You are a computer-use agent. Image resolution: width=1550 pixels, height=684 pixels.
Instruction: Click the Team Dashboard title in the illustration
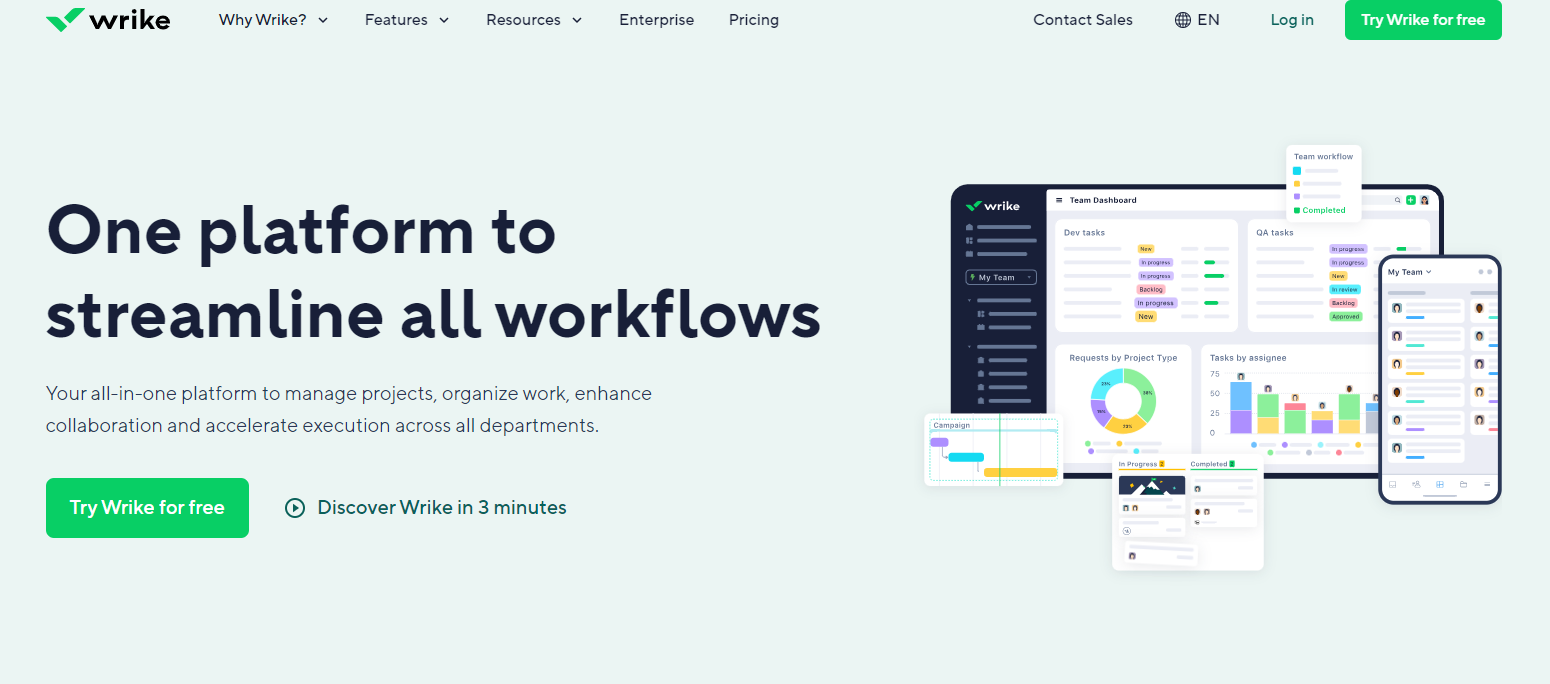[x=1103, y=200]
